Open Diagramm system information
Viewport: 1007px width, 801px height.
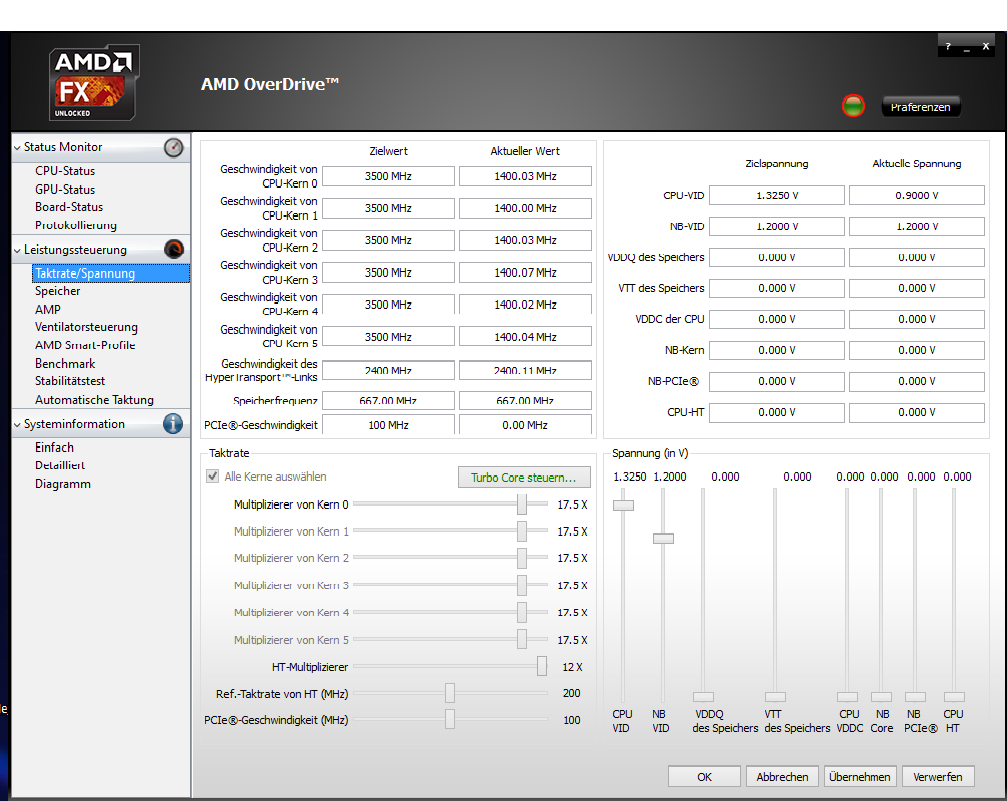62,484
